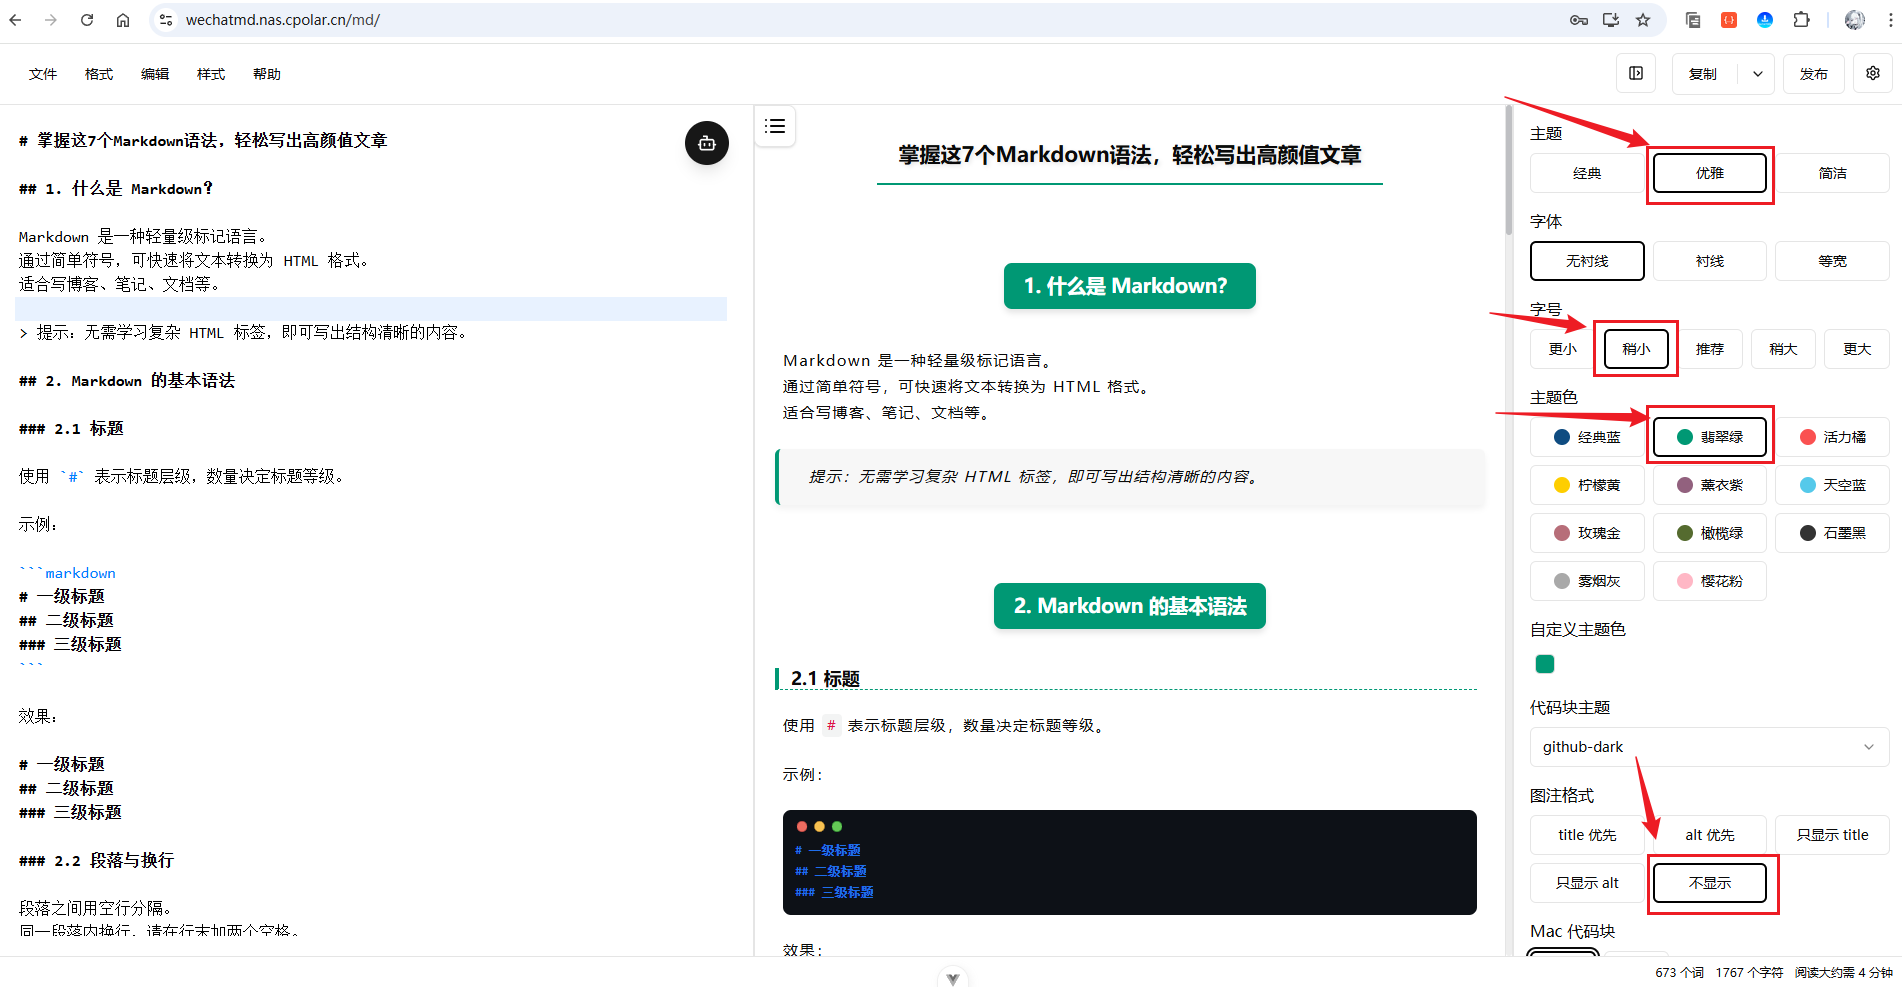Image resolution: width=1902 pixels, height=987 pixels.
Task: Select the 简洁 theme
Action: pos(1833,173)
